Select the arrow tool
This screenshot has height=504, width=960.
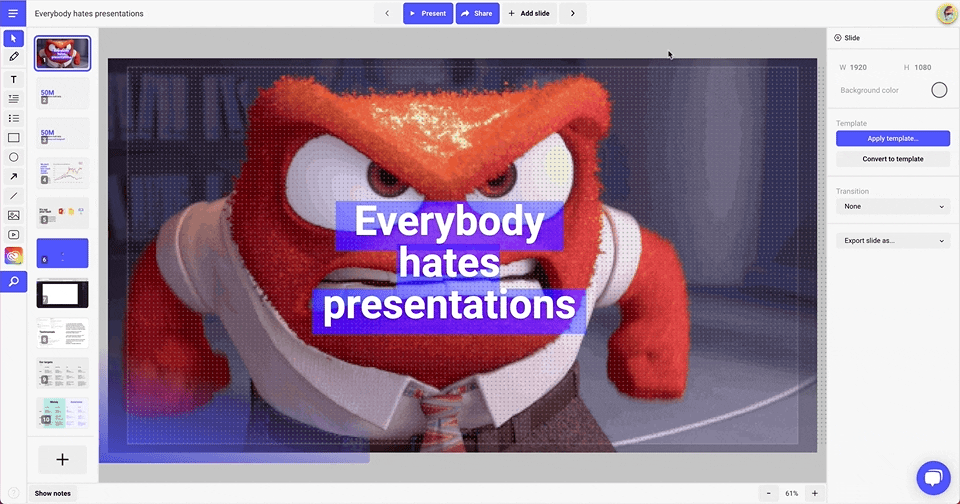13,176
